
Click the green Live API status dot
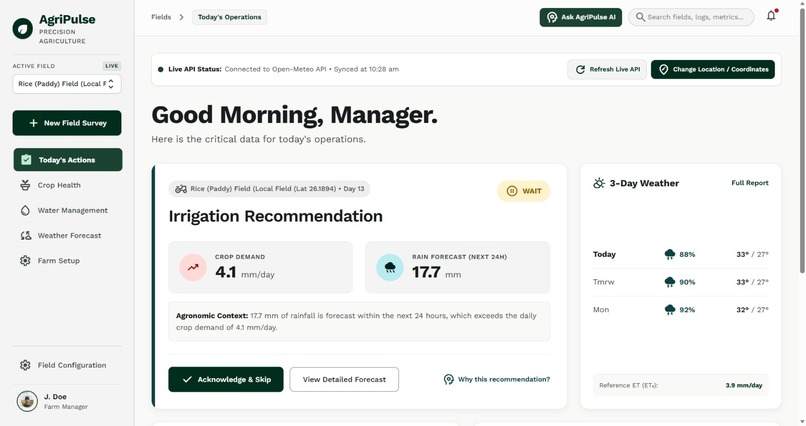(160, 69)
